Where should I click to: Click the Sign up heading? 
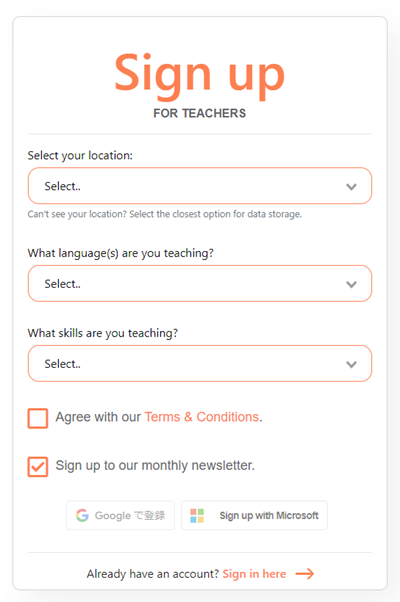(200, 74)
